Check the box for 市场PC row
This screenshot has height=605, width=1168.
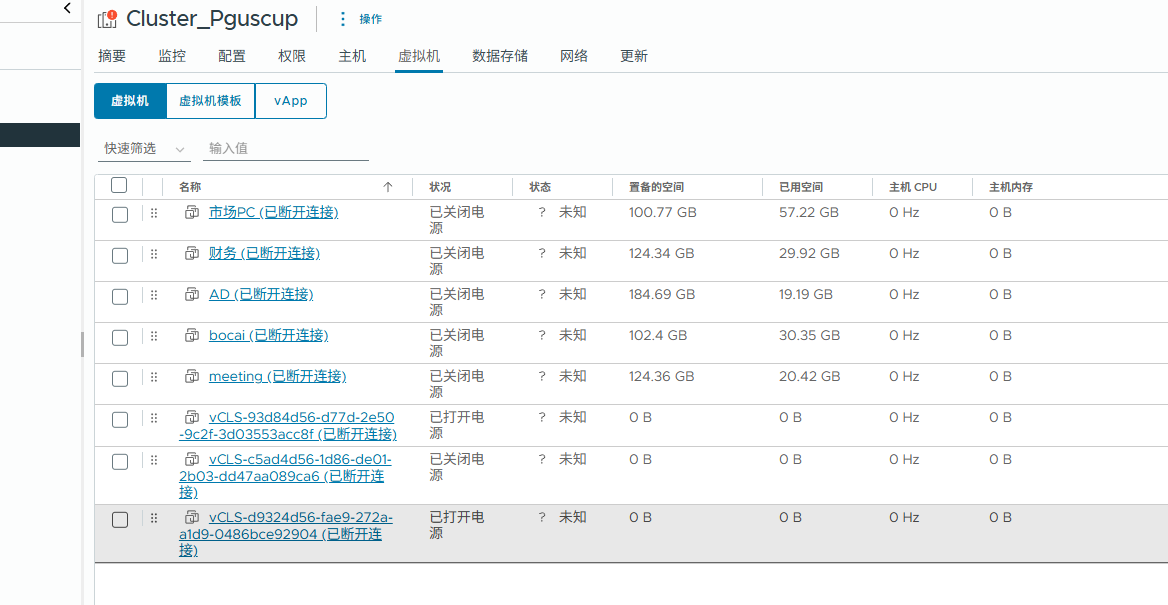[120, 215]
